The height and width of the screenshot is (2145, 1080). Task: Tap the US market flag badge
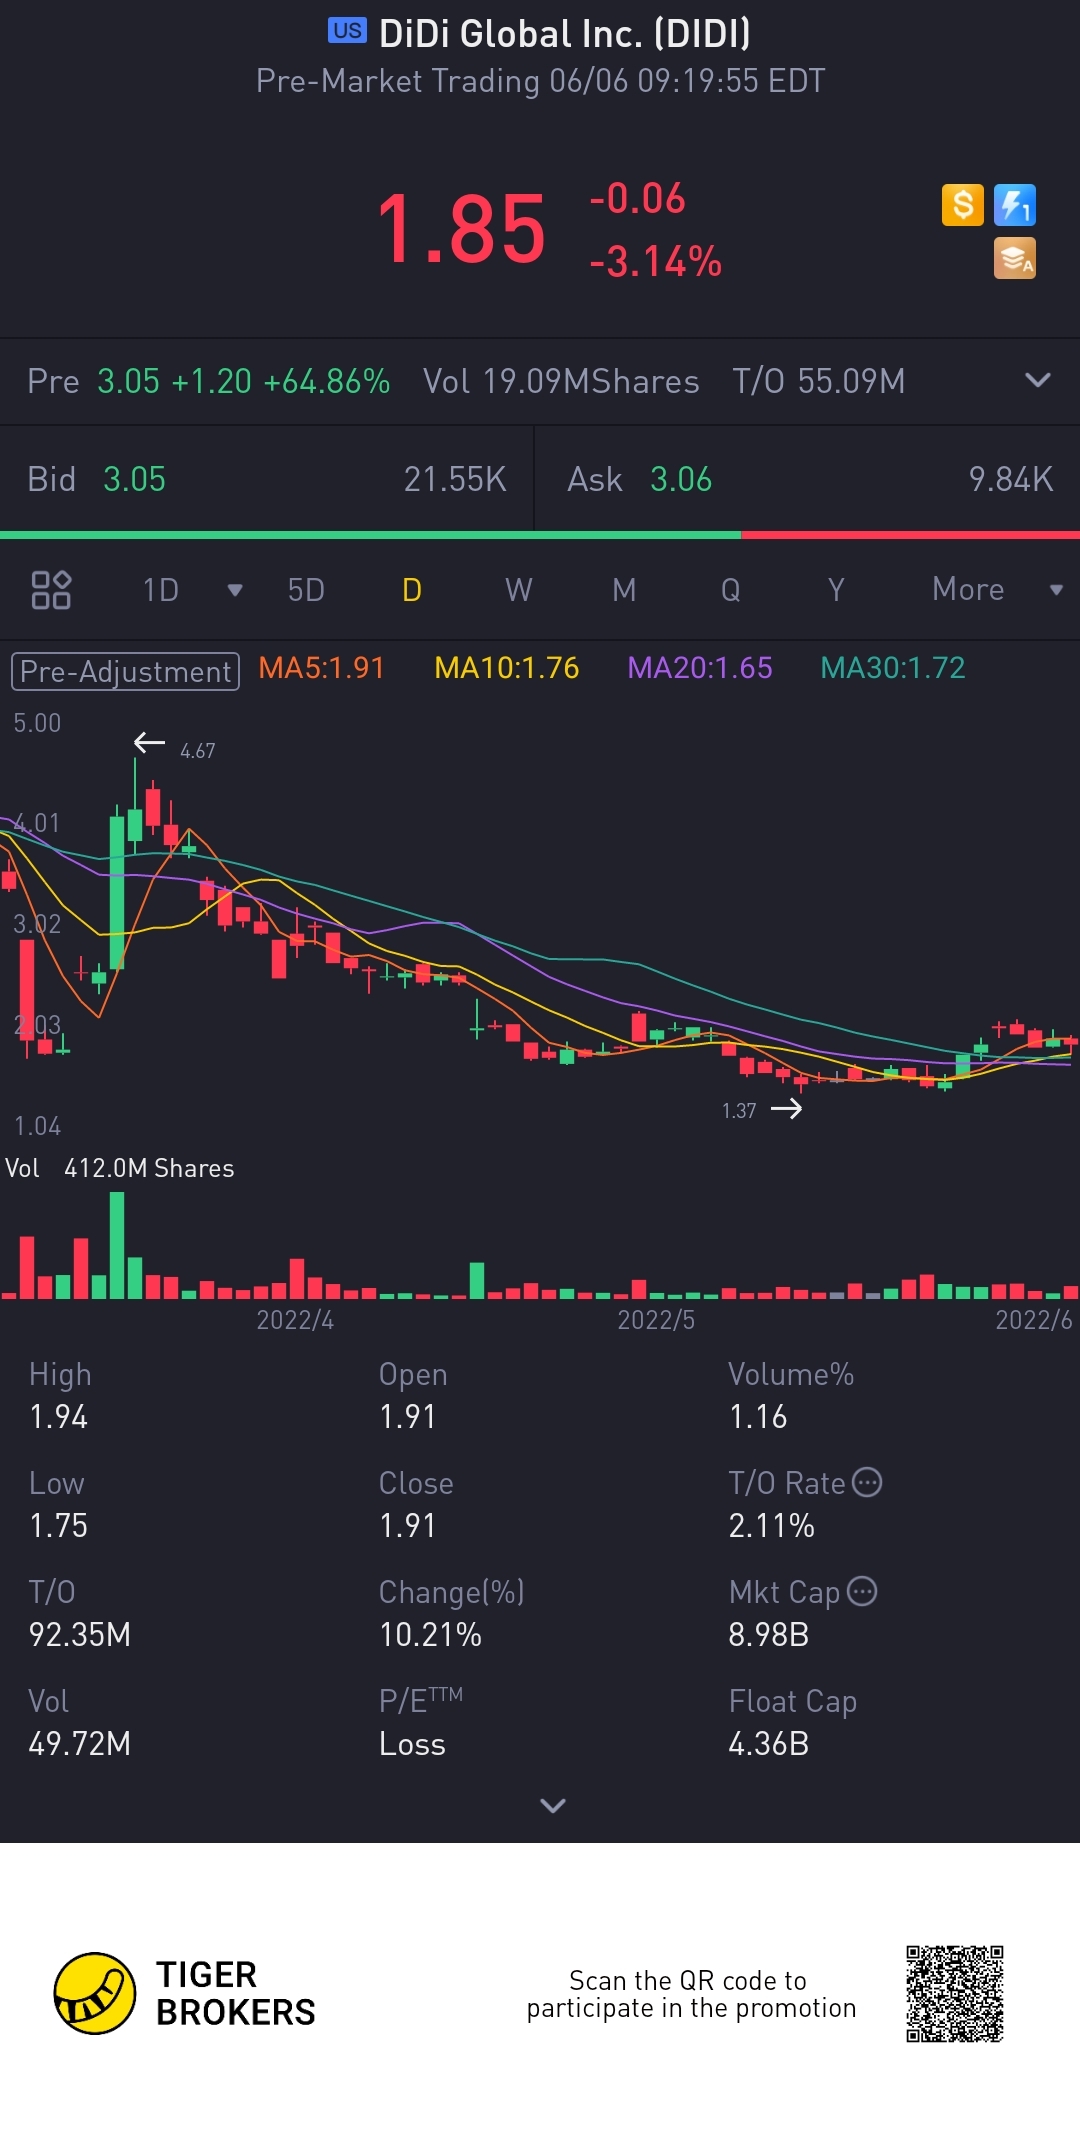[347, 31]
